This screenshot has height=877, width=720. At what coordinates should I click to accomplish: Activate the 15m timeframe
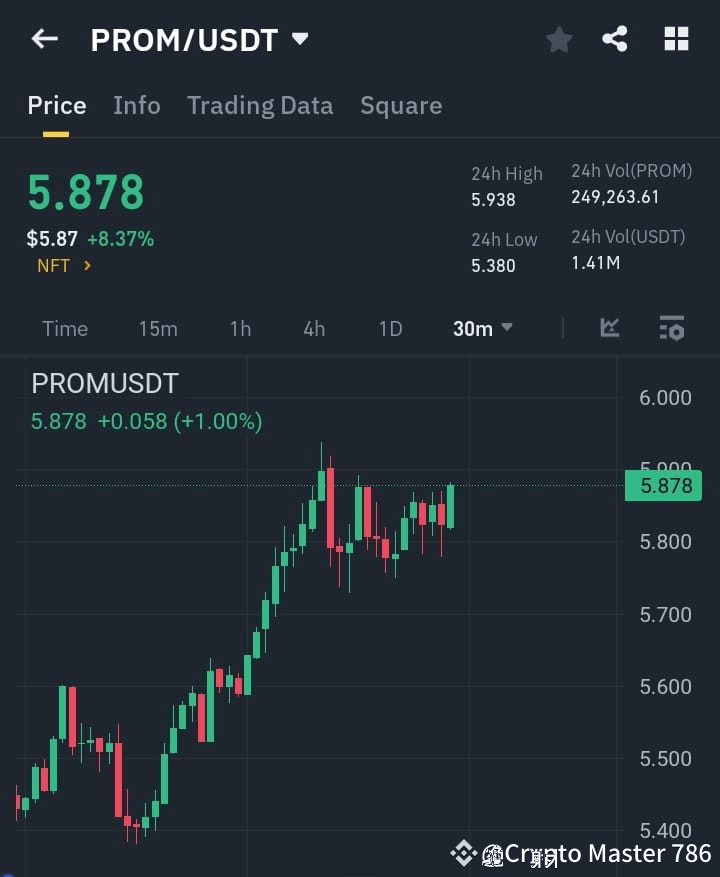click(158, 328)
